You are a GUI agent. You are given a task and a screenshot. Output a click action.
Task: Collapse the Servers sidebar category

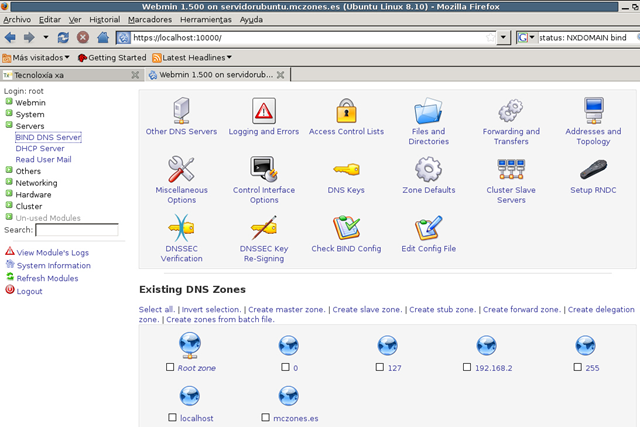(x=9, y=125)
